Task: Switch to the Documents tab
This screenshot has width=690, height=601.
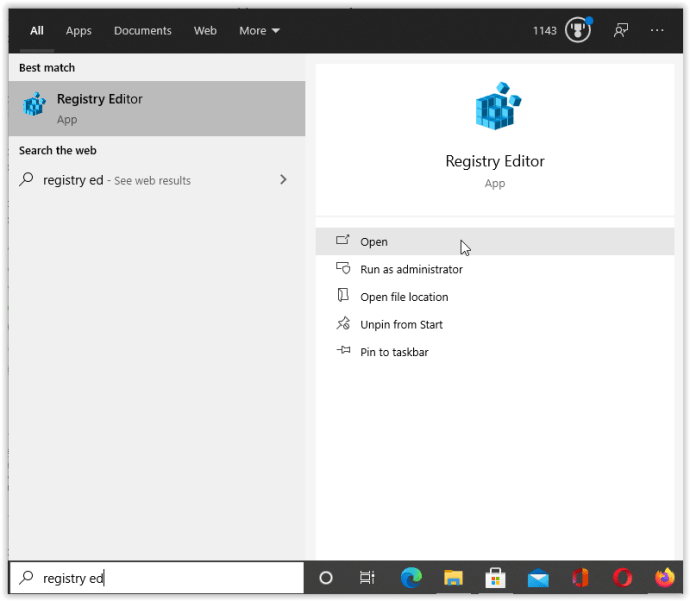Action: point(143,31)
